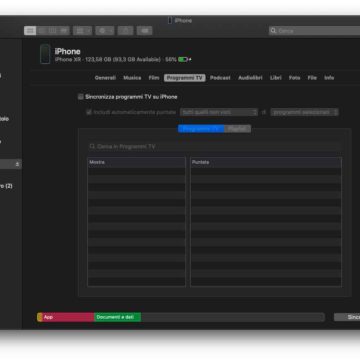The height and width of the screenshot is (360, 360).
Task: Open the Libri tab
Action: (x=276, y=78)
